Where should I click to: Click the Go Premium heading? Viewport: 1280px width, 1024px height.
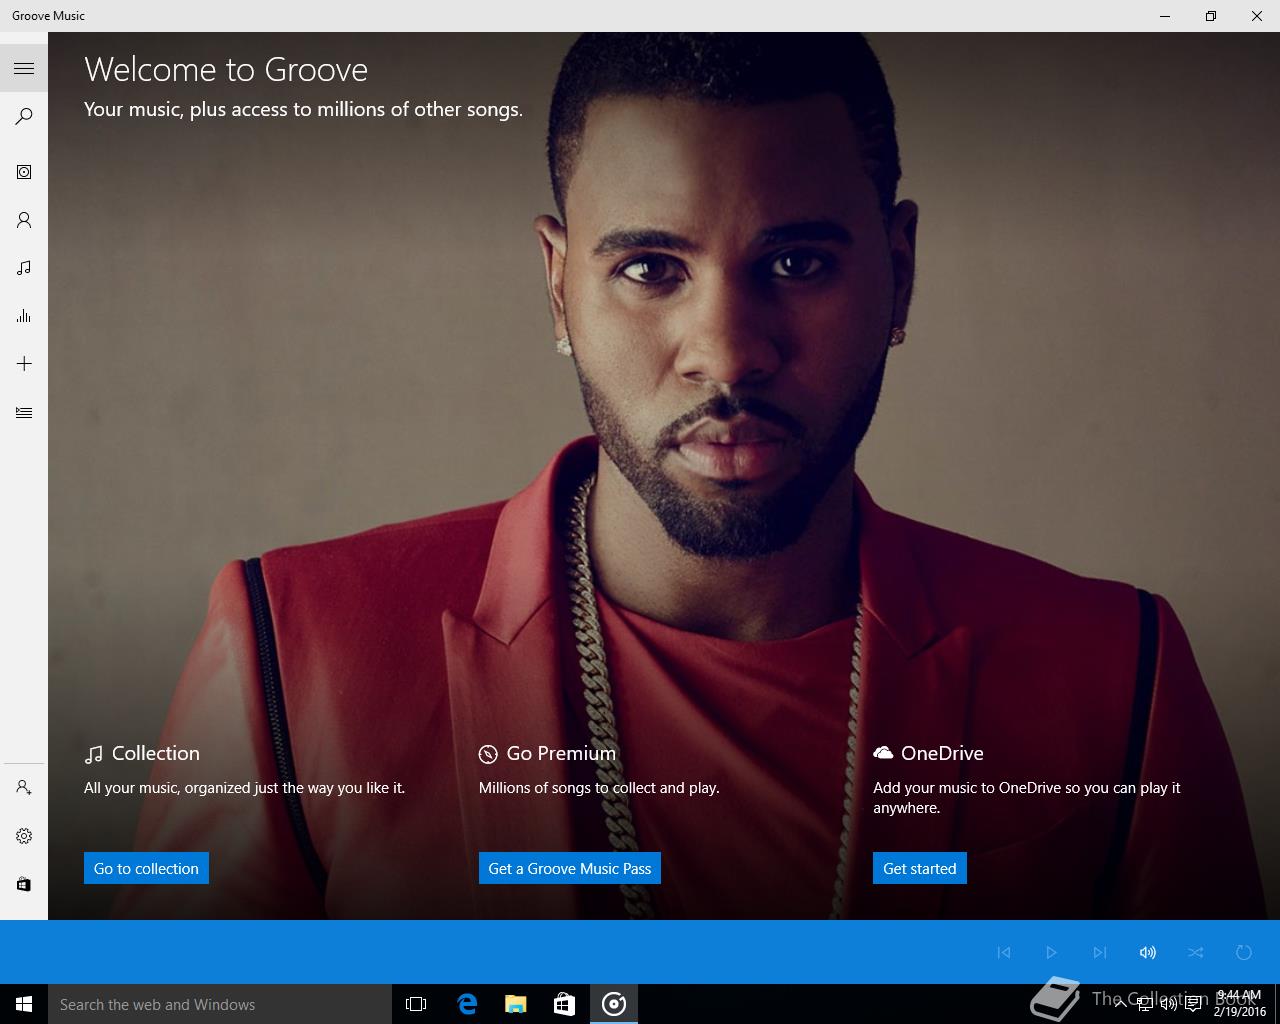(x=561, y=753)
